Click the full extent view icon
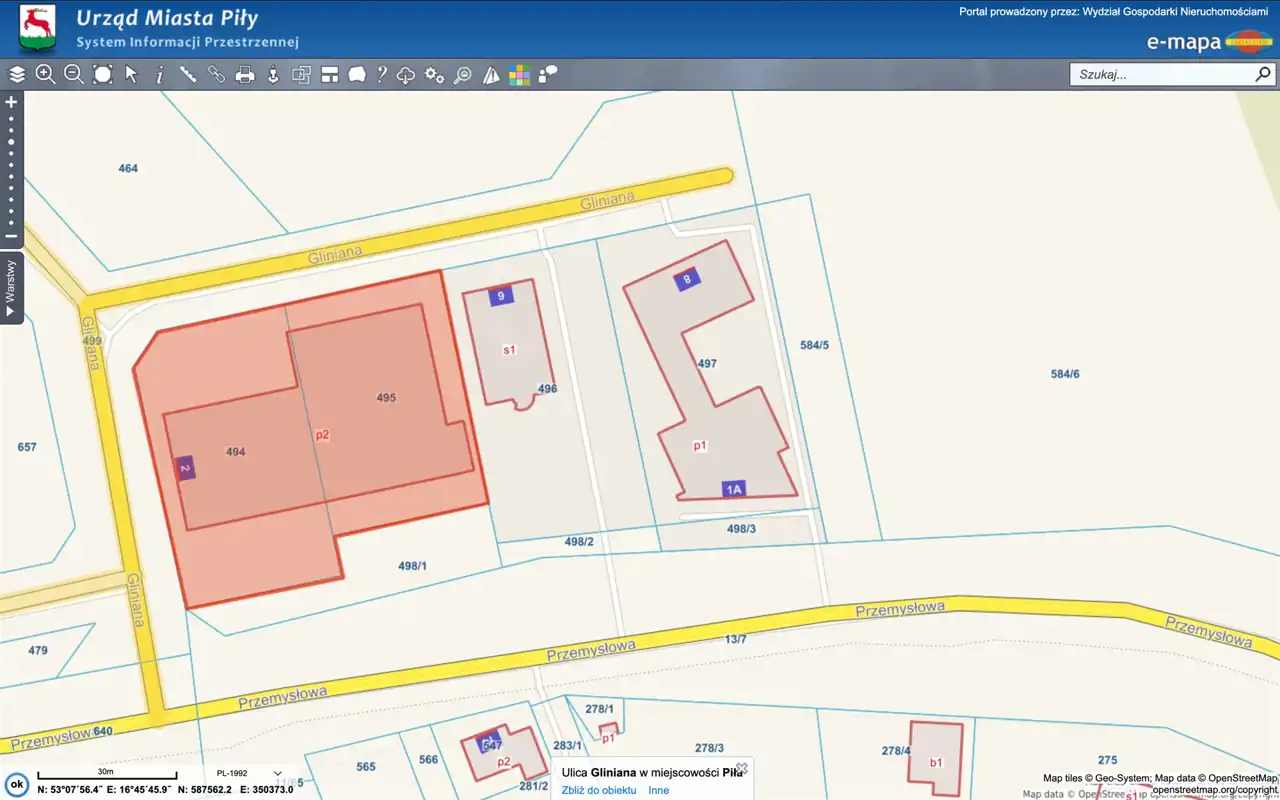Screen dimensions: 1280x800 102,75
